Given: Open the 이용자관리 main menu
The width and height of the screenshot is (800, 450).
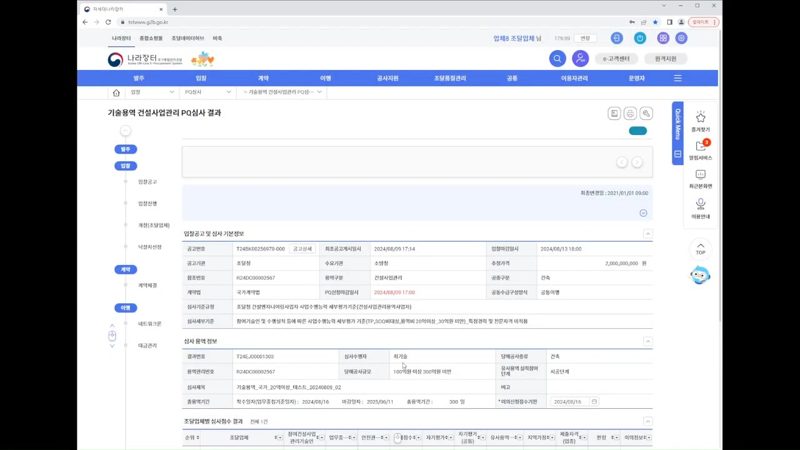Looking at the screenshot, I should [574, 79].
